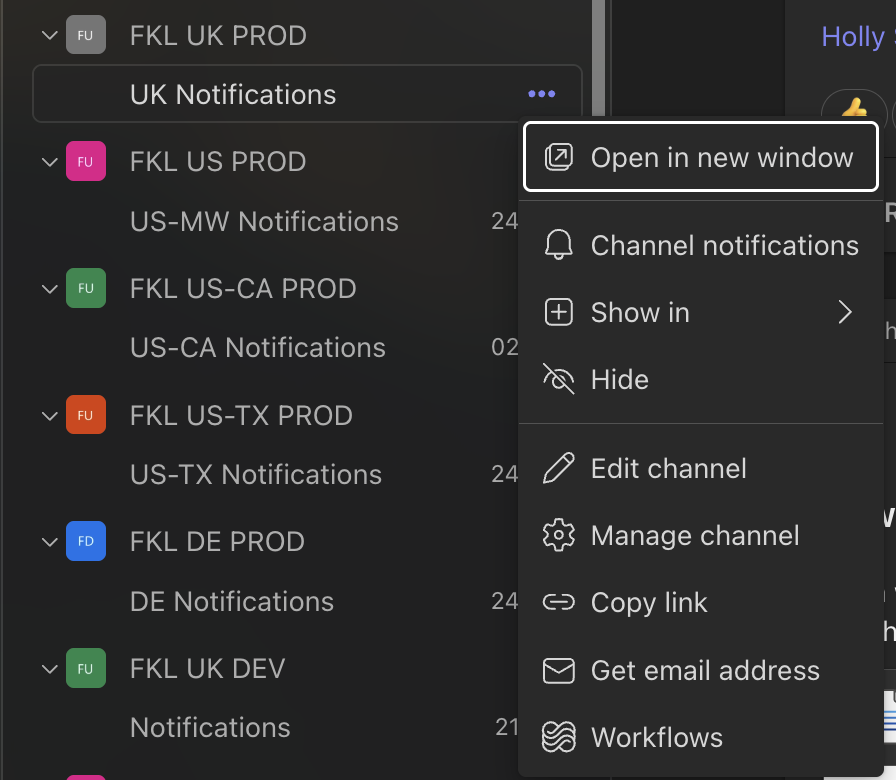This screenshot has height=780, width=896.
Task: Click the blue FD avatar for FKL DE PROD
Action: [86, 541]
